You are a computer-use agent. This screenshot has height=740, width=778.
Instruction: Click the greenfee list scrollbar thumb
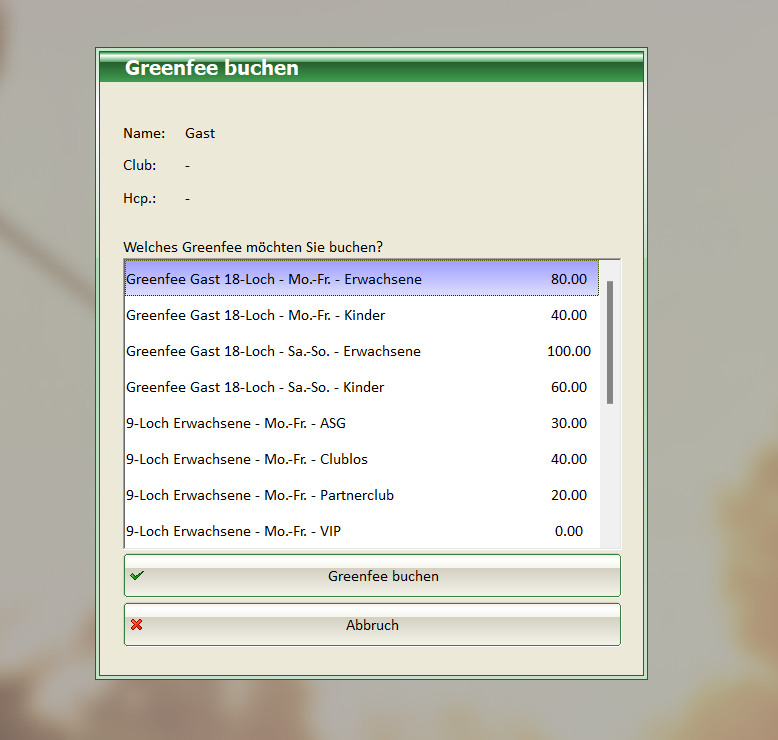610,341
